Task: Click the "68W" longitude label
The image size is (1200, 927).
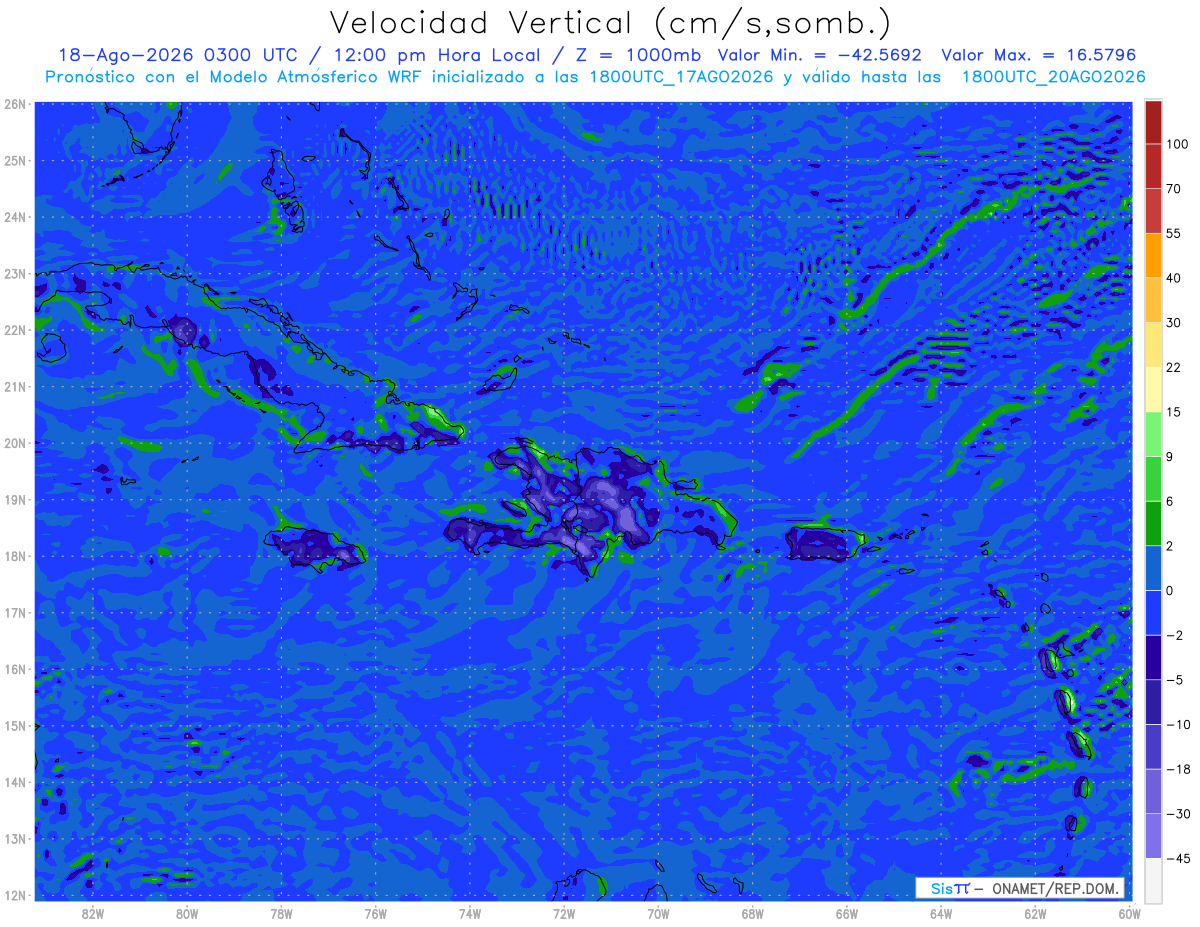Action: point(752,913)
